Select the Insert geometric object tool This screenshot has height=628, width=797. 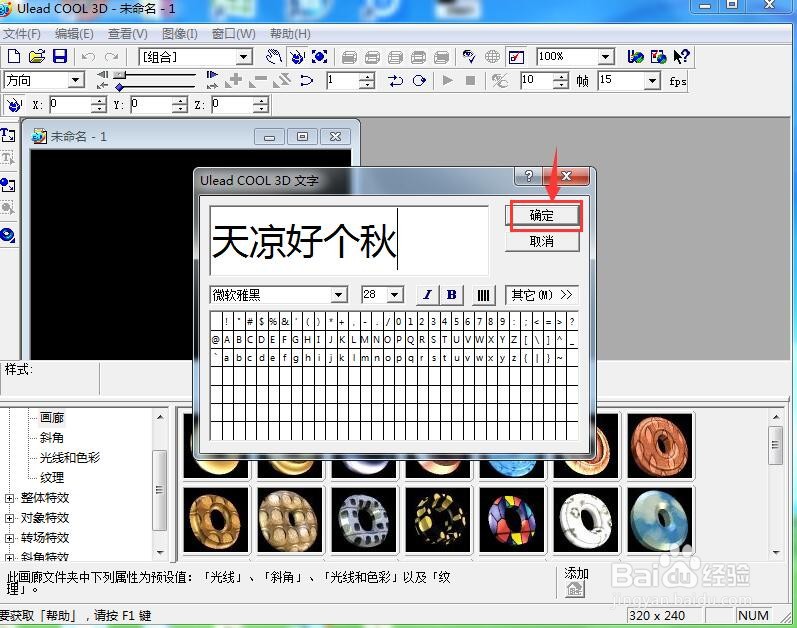coord(8,235)
